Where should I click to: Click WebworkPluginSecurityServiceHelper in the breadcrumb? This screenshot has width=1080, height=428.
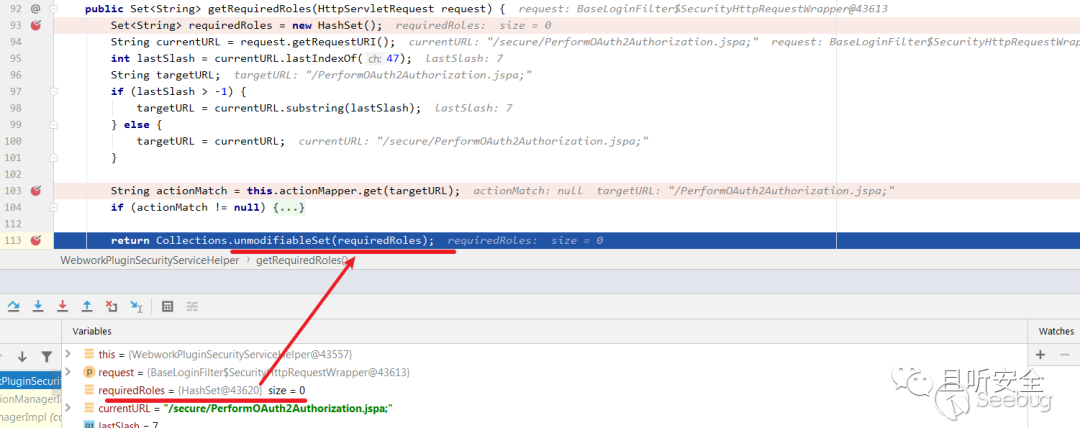151,261
